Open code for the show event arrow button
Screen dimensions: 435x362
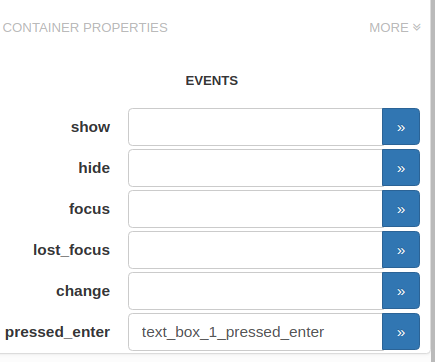(401, 127)
